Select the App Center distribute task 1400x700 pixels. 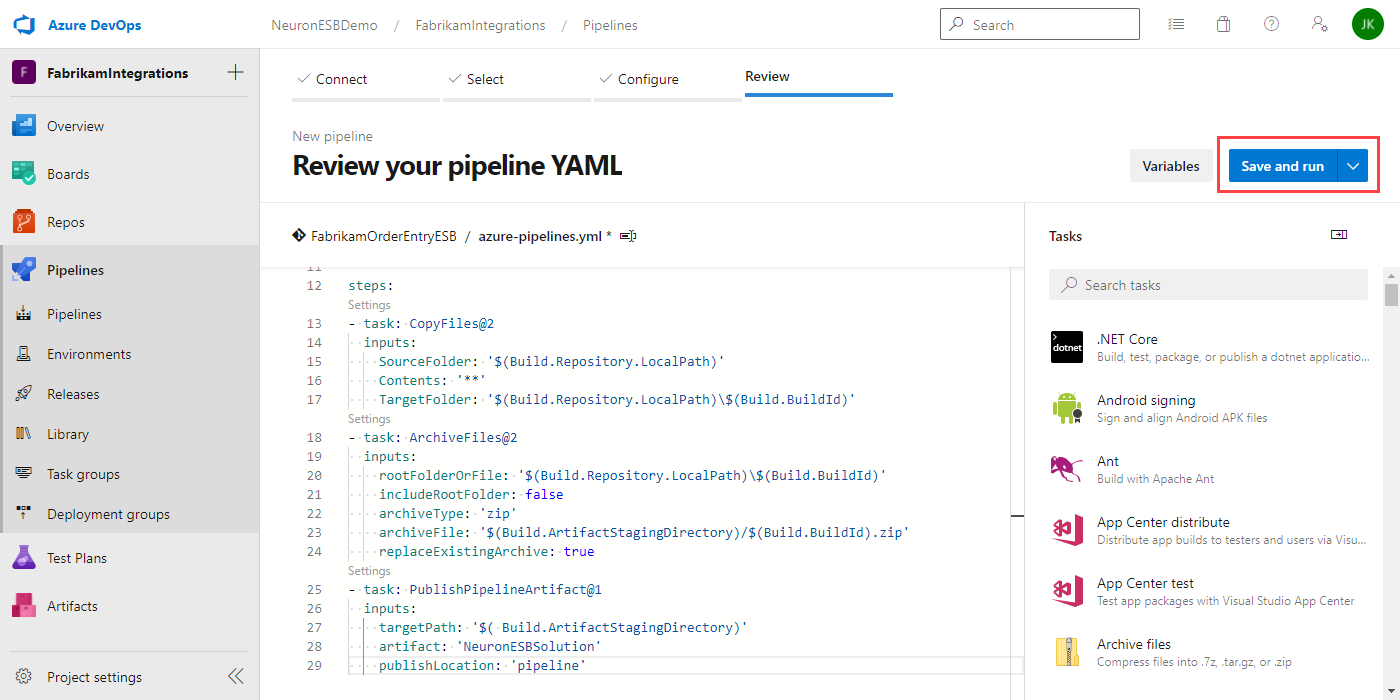tap(1208, 530)
